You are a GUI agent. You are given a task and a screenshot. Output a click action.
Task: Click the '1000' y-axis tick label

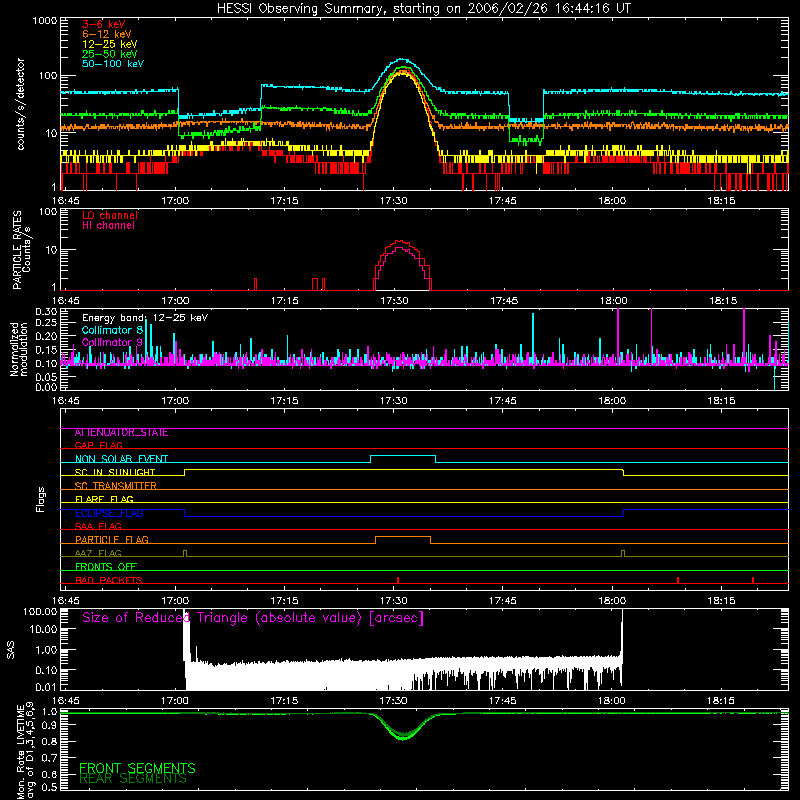[44, 21]
